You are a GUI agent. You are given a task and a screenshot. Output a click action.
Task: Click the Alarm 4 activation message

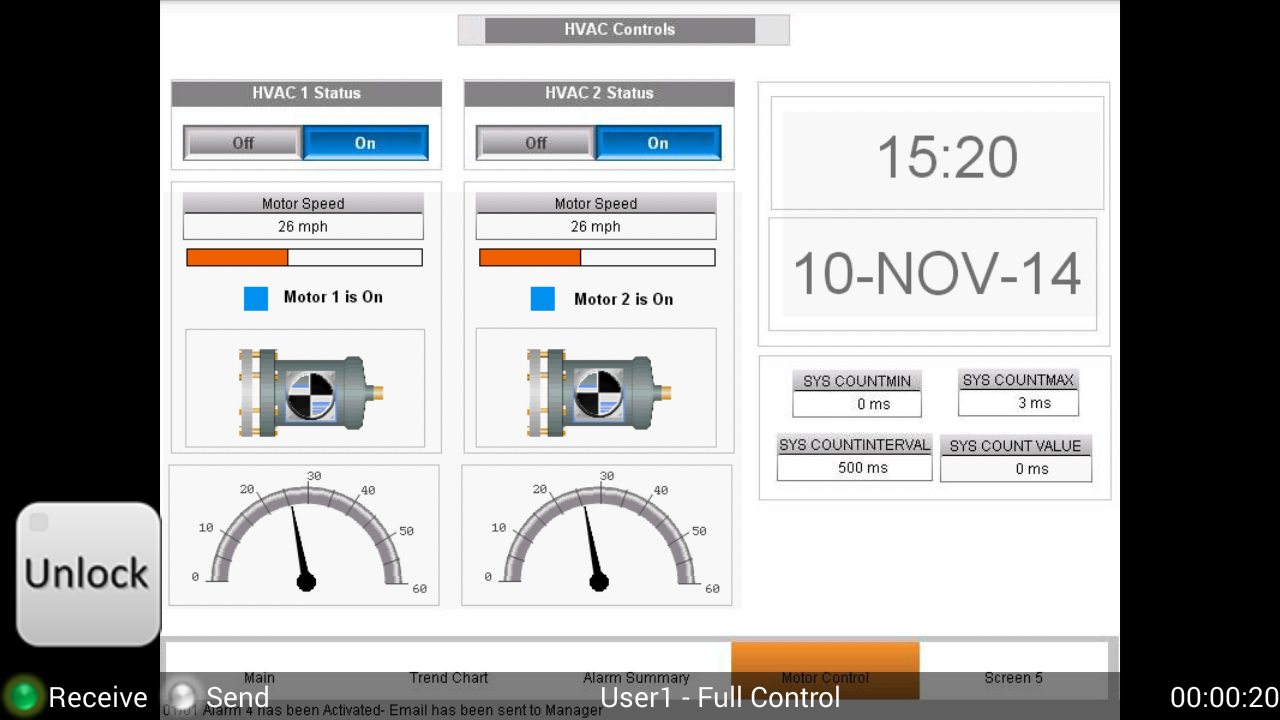[400, 710]
